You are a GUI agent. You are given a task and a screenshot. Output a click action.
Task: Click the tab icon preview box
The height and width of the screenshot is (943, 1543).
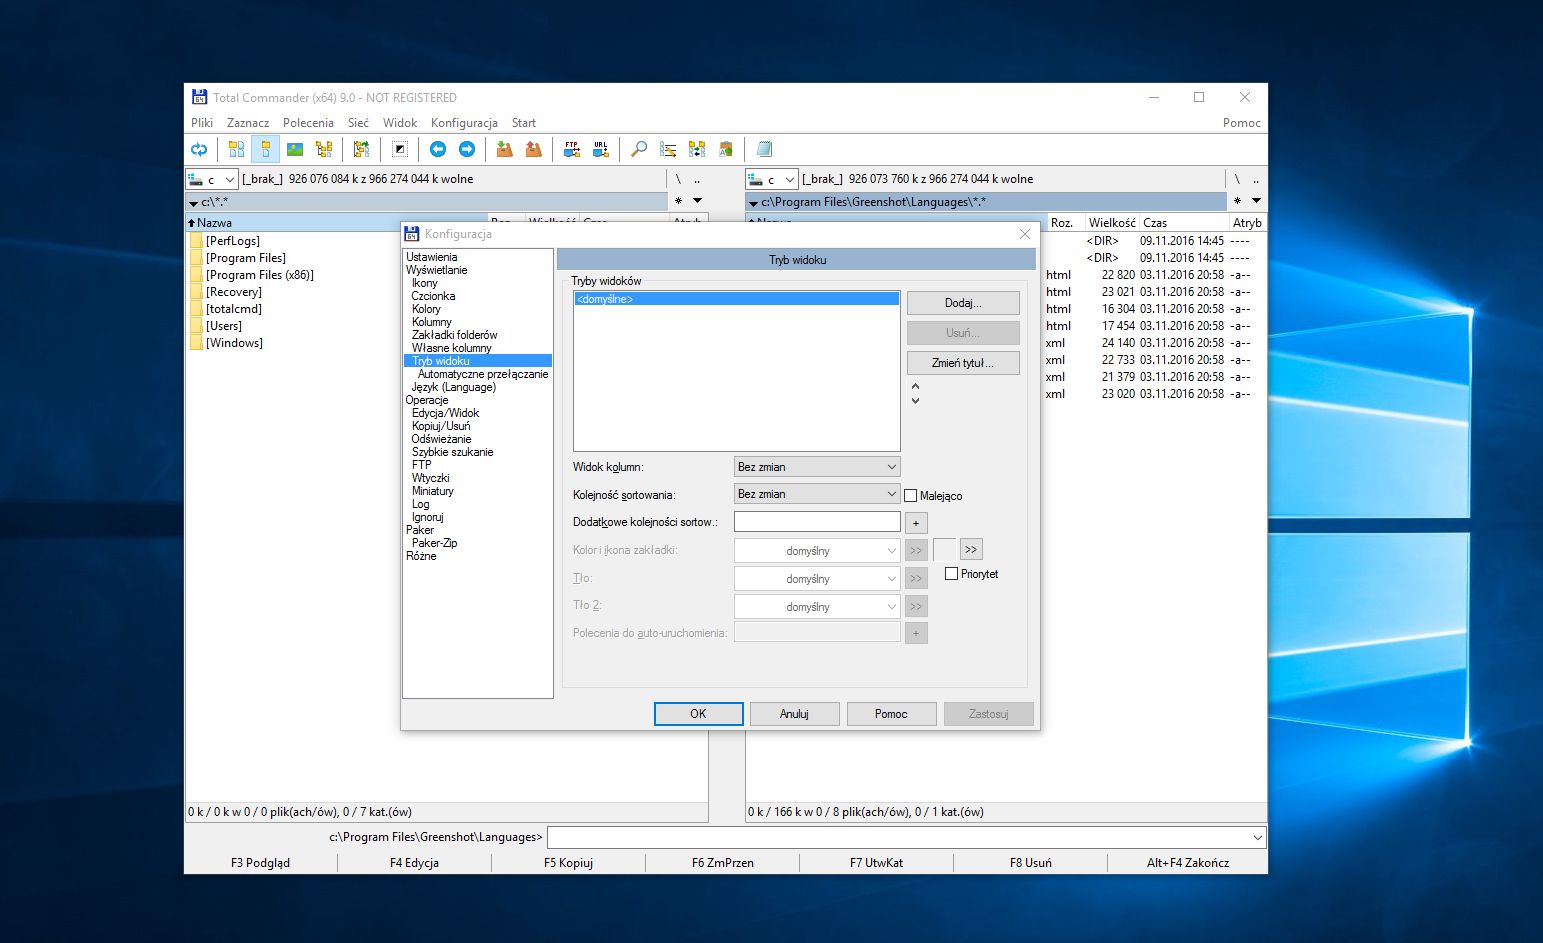[x=944, y=550]
